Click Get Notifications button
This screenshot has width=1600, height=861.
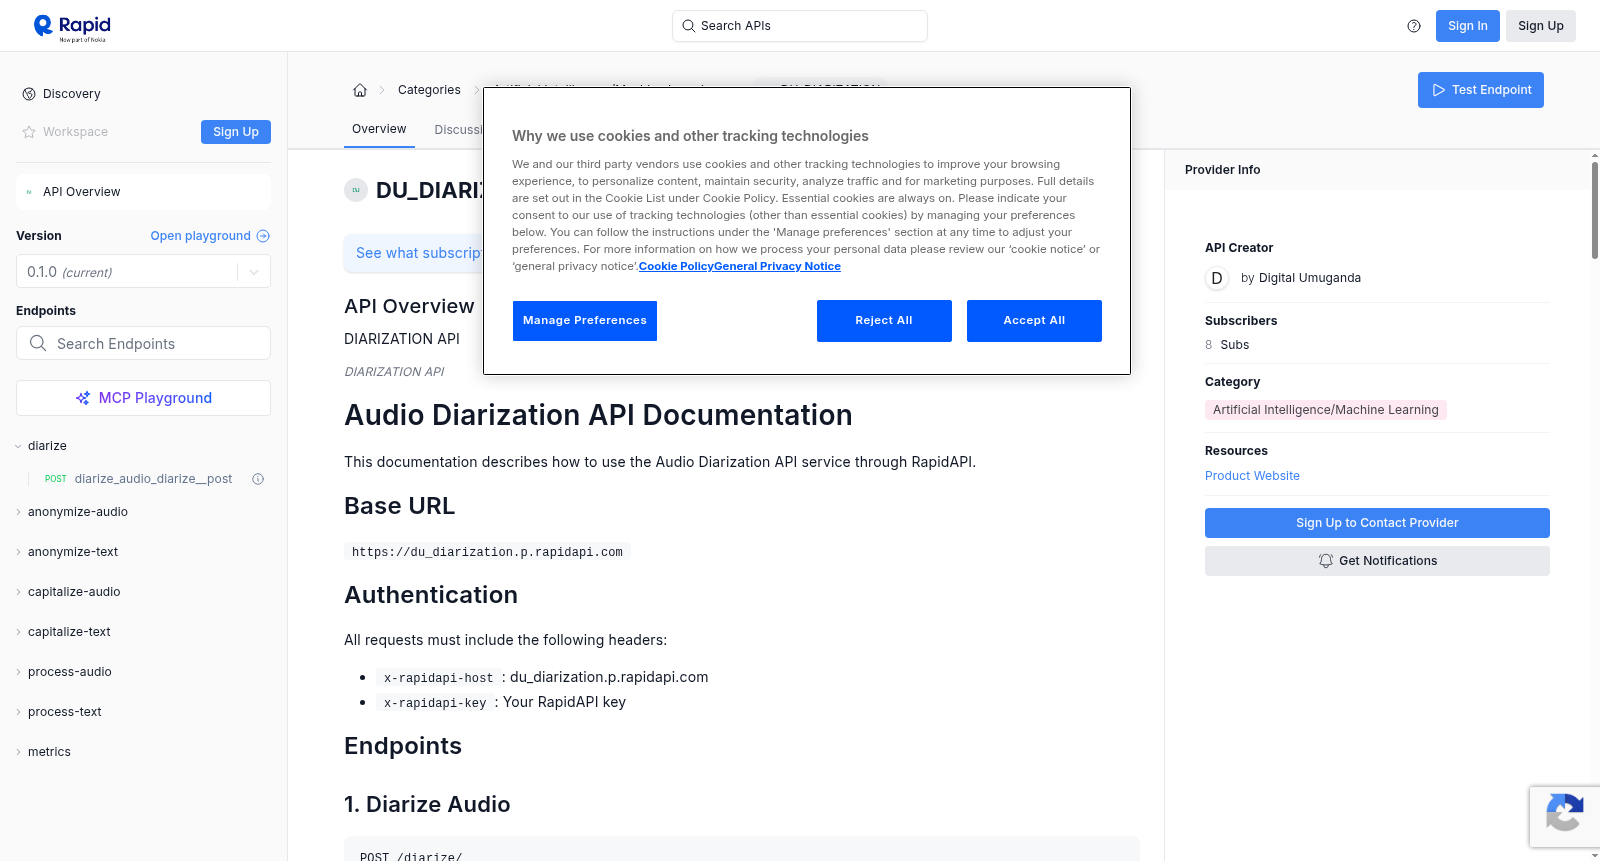1377,561
